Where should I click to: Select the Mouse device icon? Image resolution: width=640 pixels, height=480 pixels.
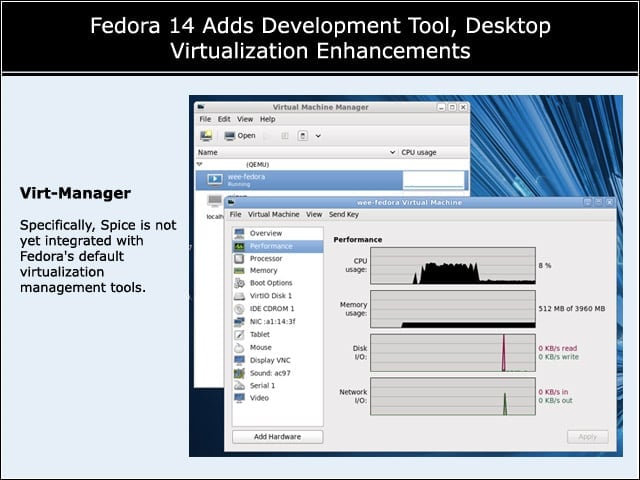pyautogui.click(x=239, y=348)
